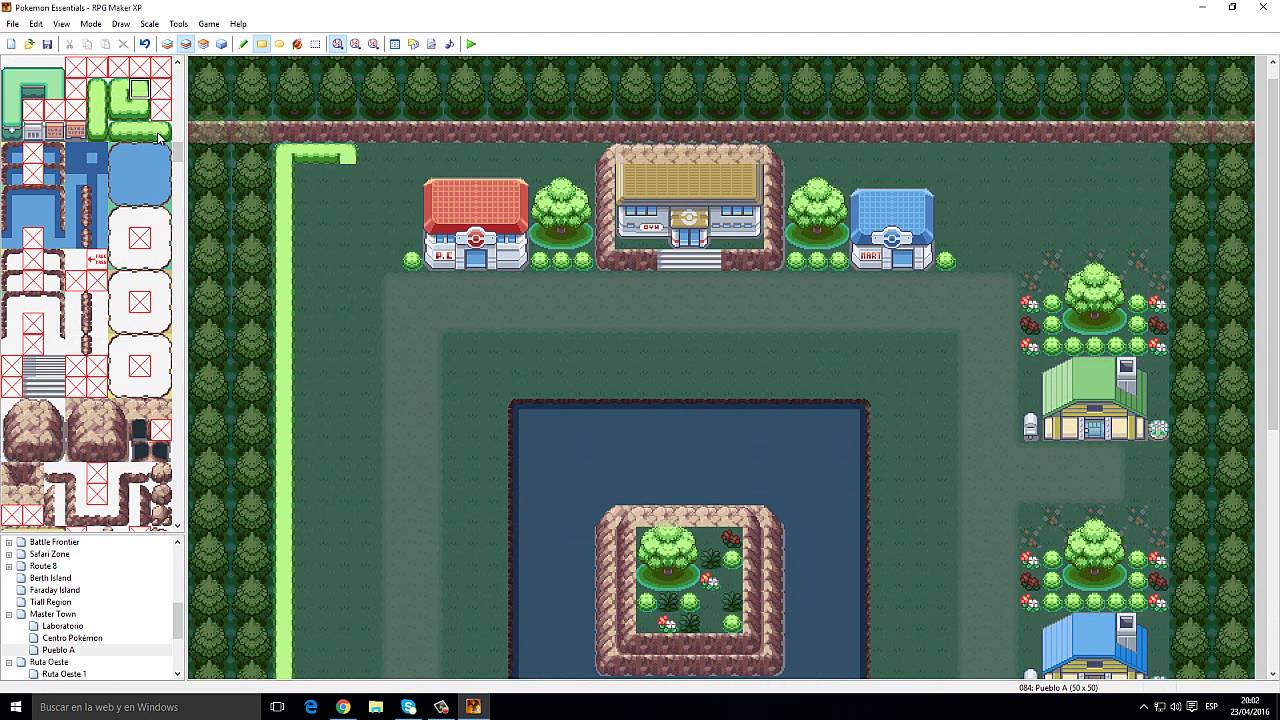Select the Flood Fill tool
The image size is (1280, 720).
click(297, 44)
